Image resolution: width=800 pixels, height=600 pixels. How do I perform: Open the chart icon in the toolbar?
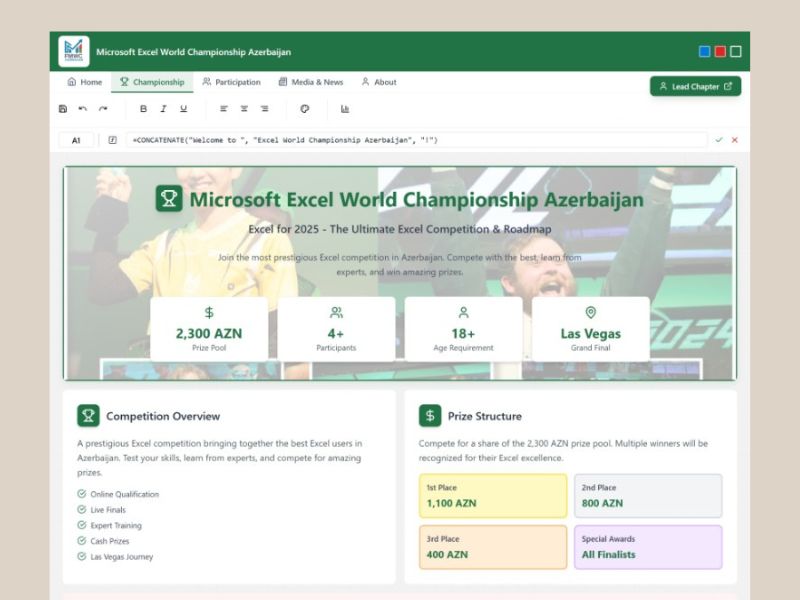344,108
